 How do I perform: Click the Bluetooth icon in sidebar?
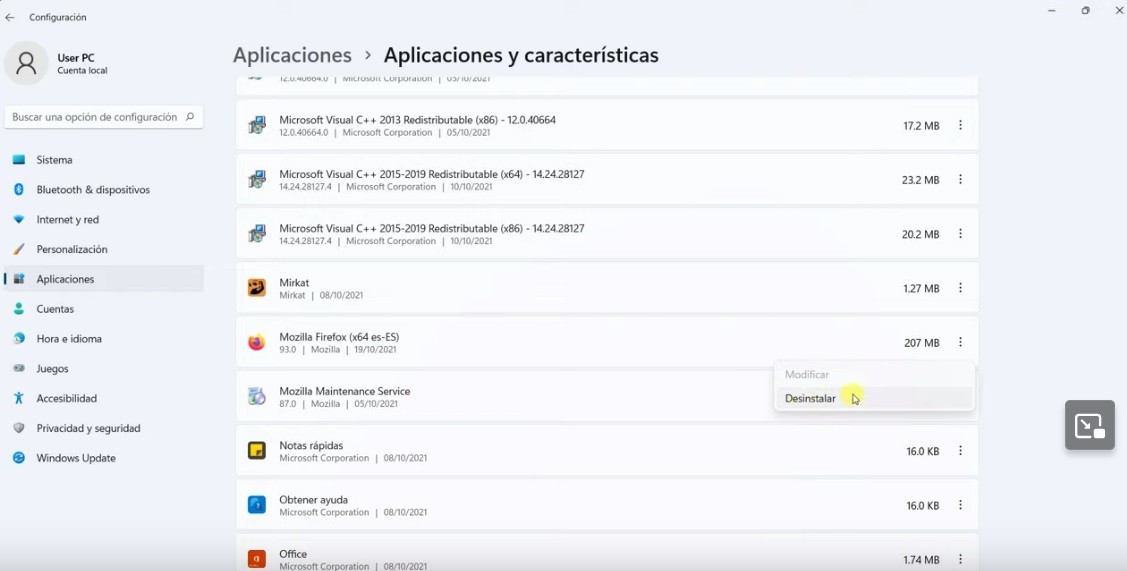point(19,190)
